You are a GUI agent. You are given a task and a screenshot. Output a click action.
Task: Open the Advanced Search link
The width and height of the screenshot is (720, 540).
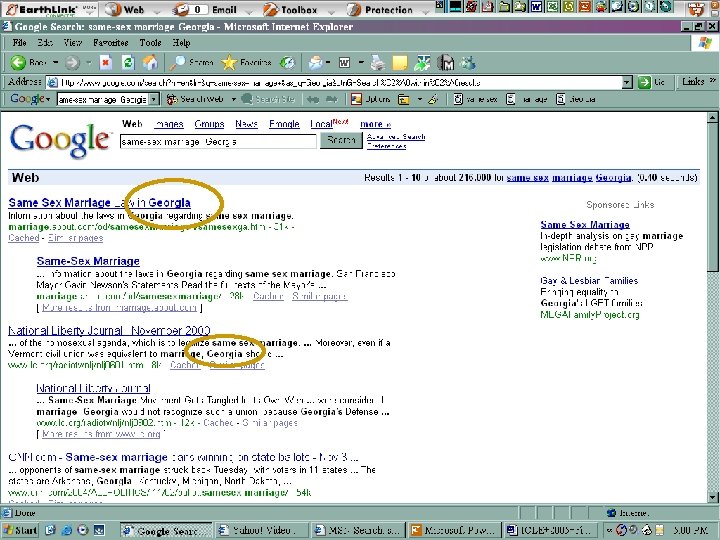pos(396,136)
